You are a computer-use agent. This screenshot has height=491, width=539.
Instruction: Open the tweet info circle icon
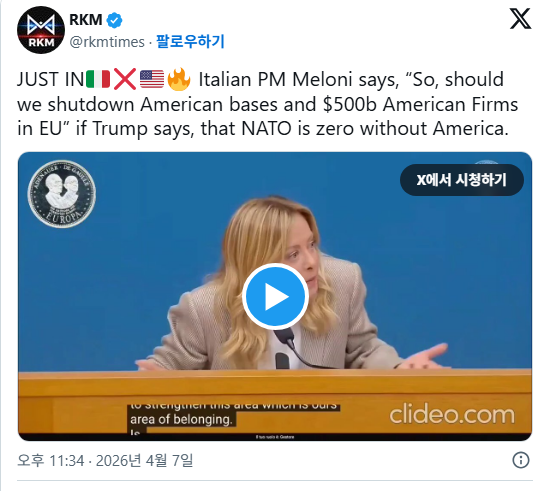[521, 460]
